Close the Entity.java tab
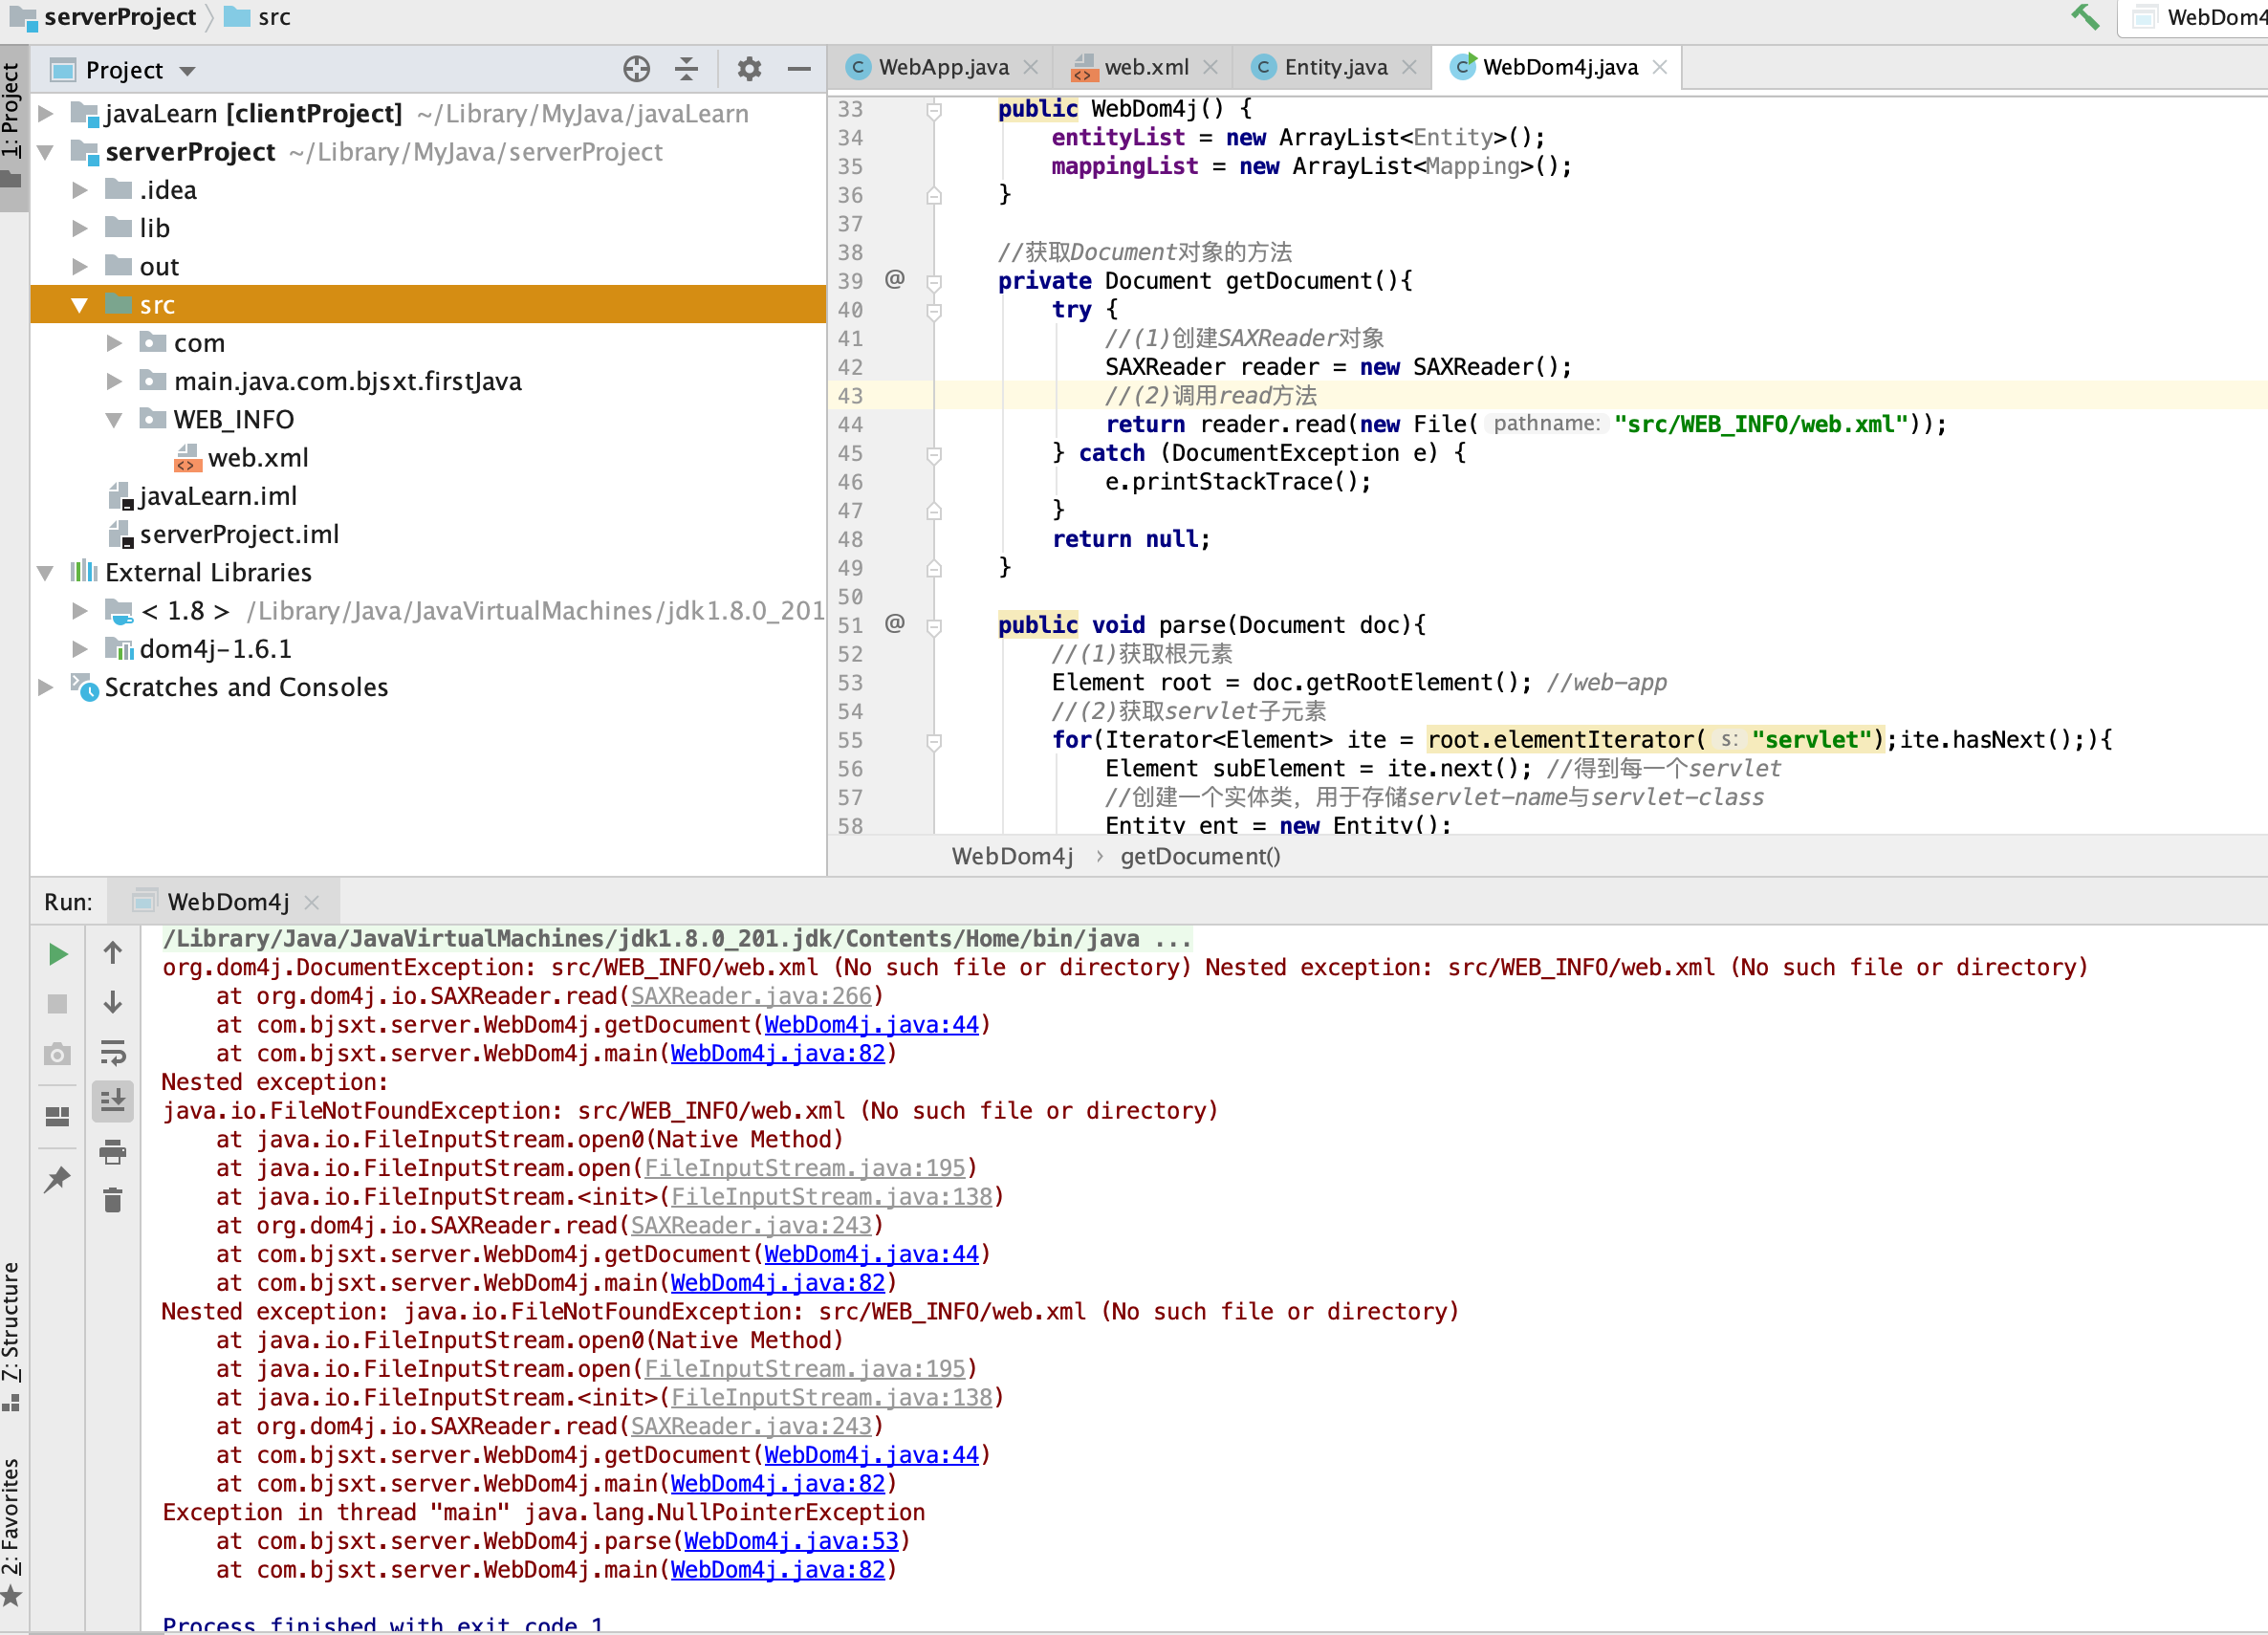The image size is (2268, 1635). [x=1409, y=67]
